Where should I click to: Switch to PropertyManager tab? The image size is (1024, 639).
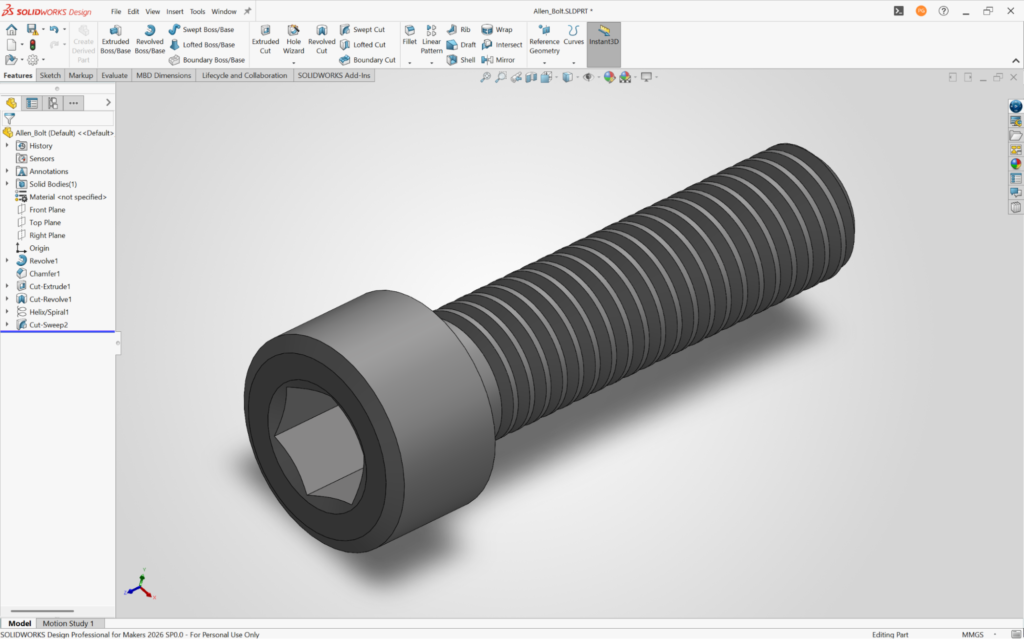pos(32,103)
